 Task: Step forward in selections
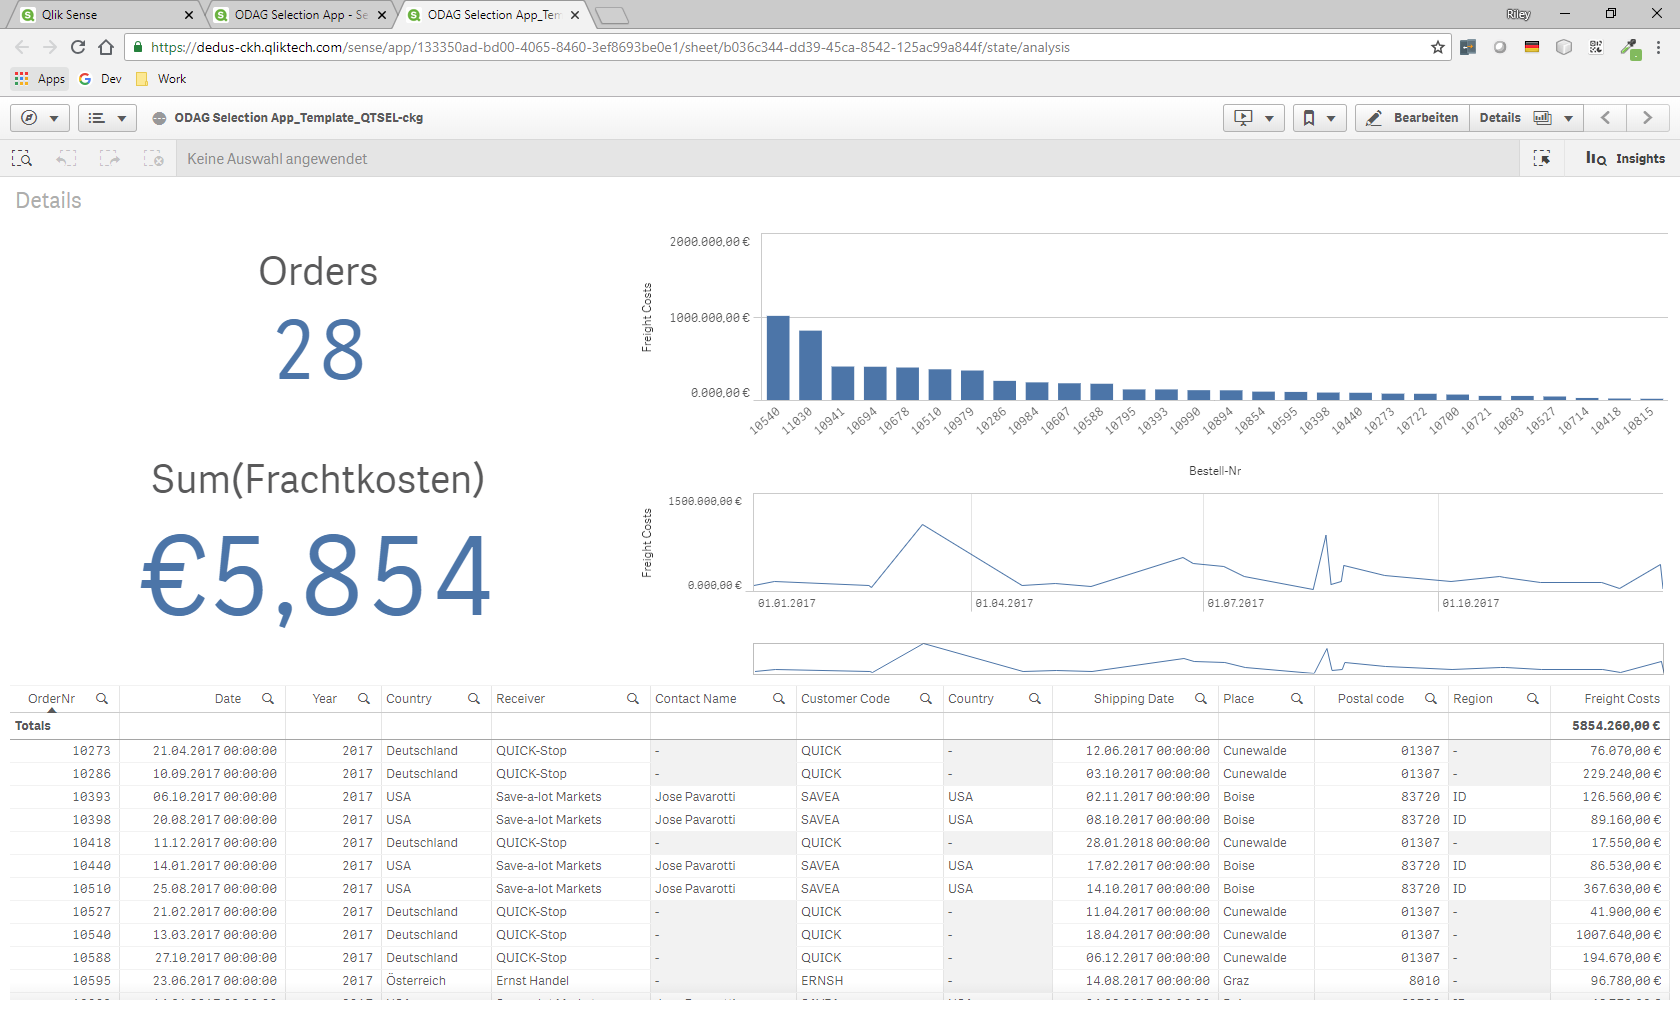point(109,158)
